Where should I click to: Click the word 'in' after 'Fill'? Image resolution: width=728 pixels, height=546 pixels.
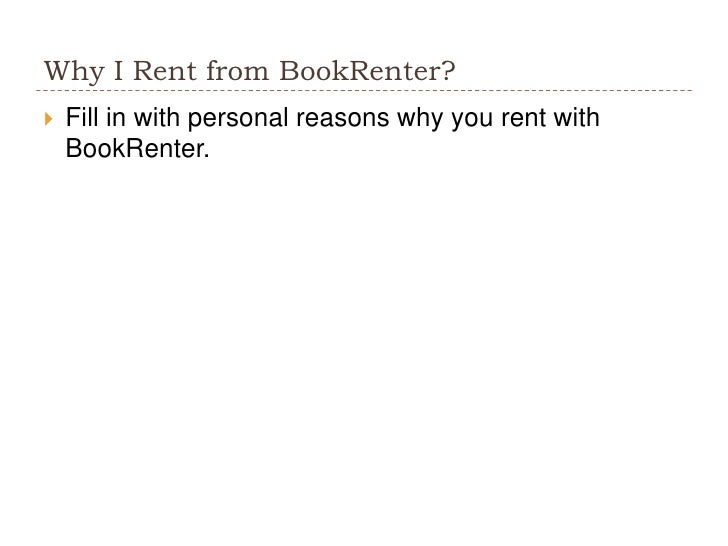pos(116,117)
